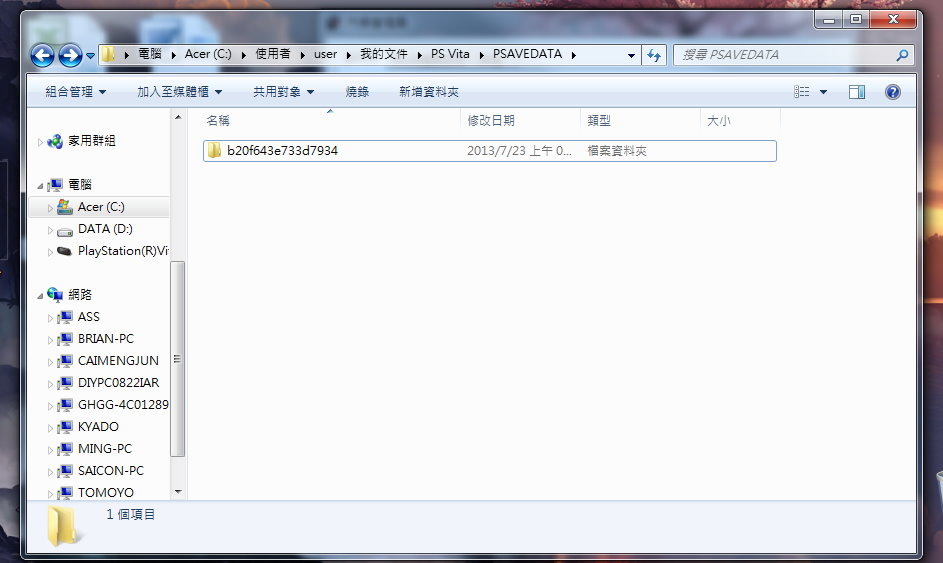Screen dimensions: 943x563
Task: Expand the 家用群組 tree node
Action: pos(40,142)
